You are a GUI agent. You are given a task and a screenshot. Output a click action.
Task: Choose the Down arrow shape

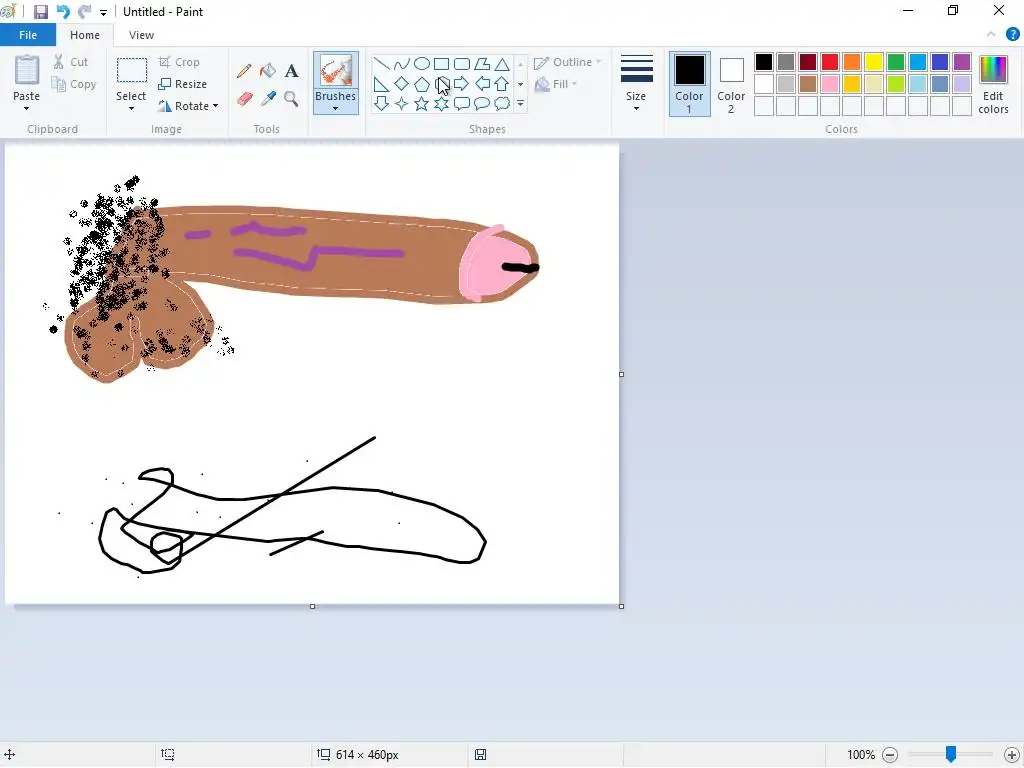[381, 103]
